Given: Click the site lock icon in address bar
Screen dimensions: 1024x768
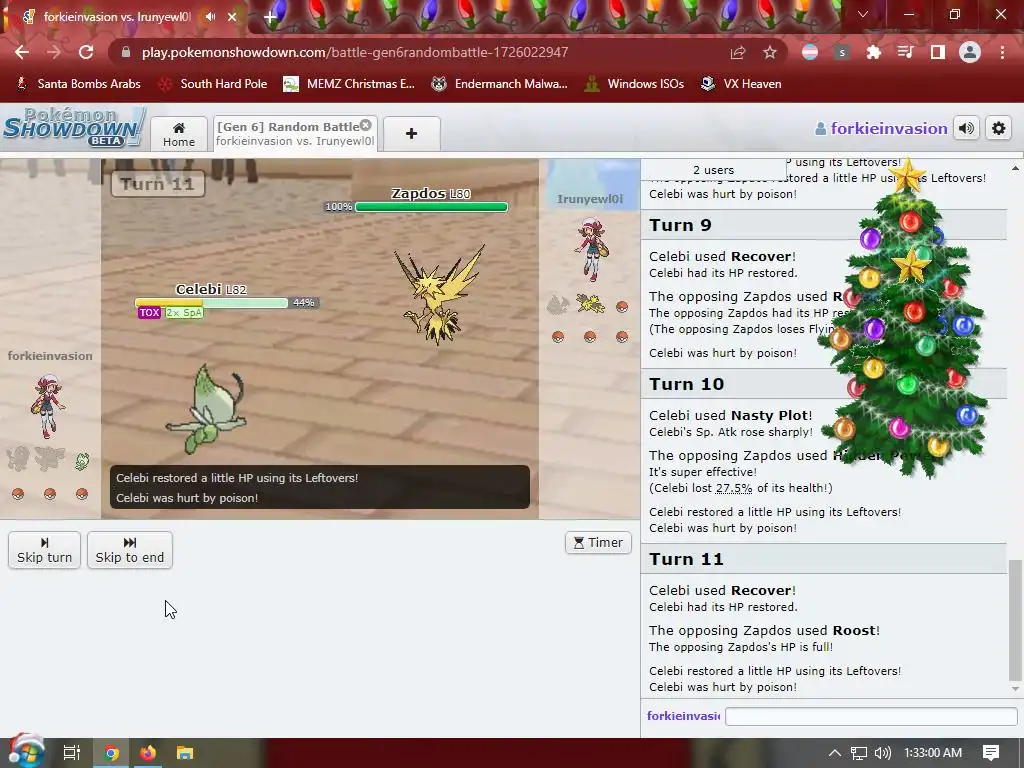Looking at the screenshot, I should click(126, 52).
